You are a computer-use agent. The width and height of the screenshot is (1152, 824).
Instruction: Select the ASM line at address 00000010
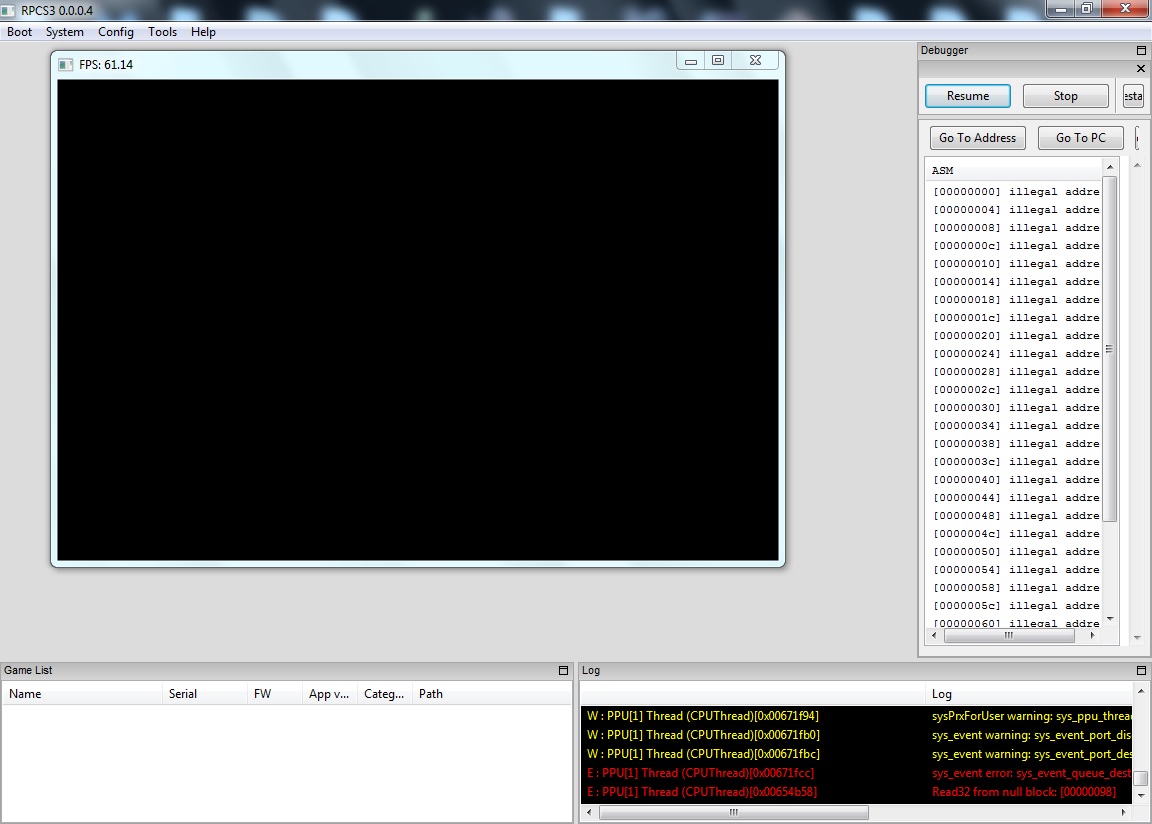1015,264
